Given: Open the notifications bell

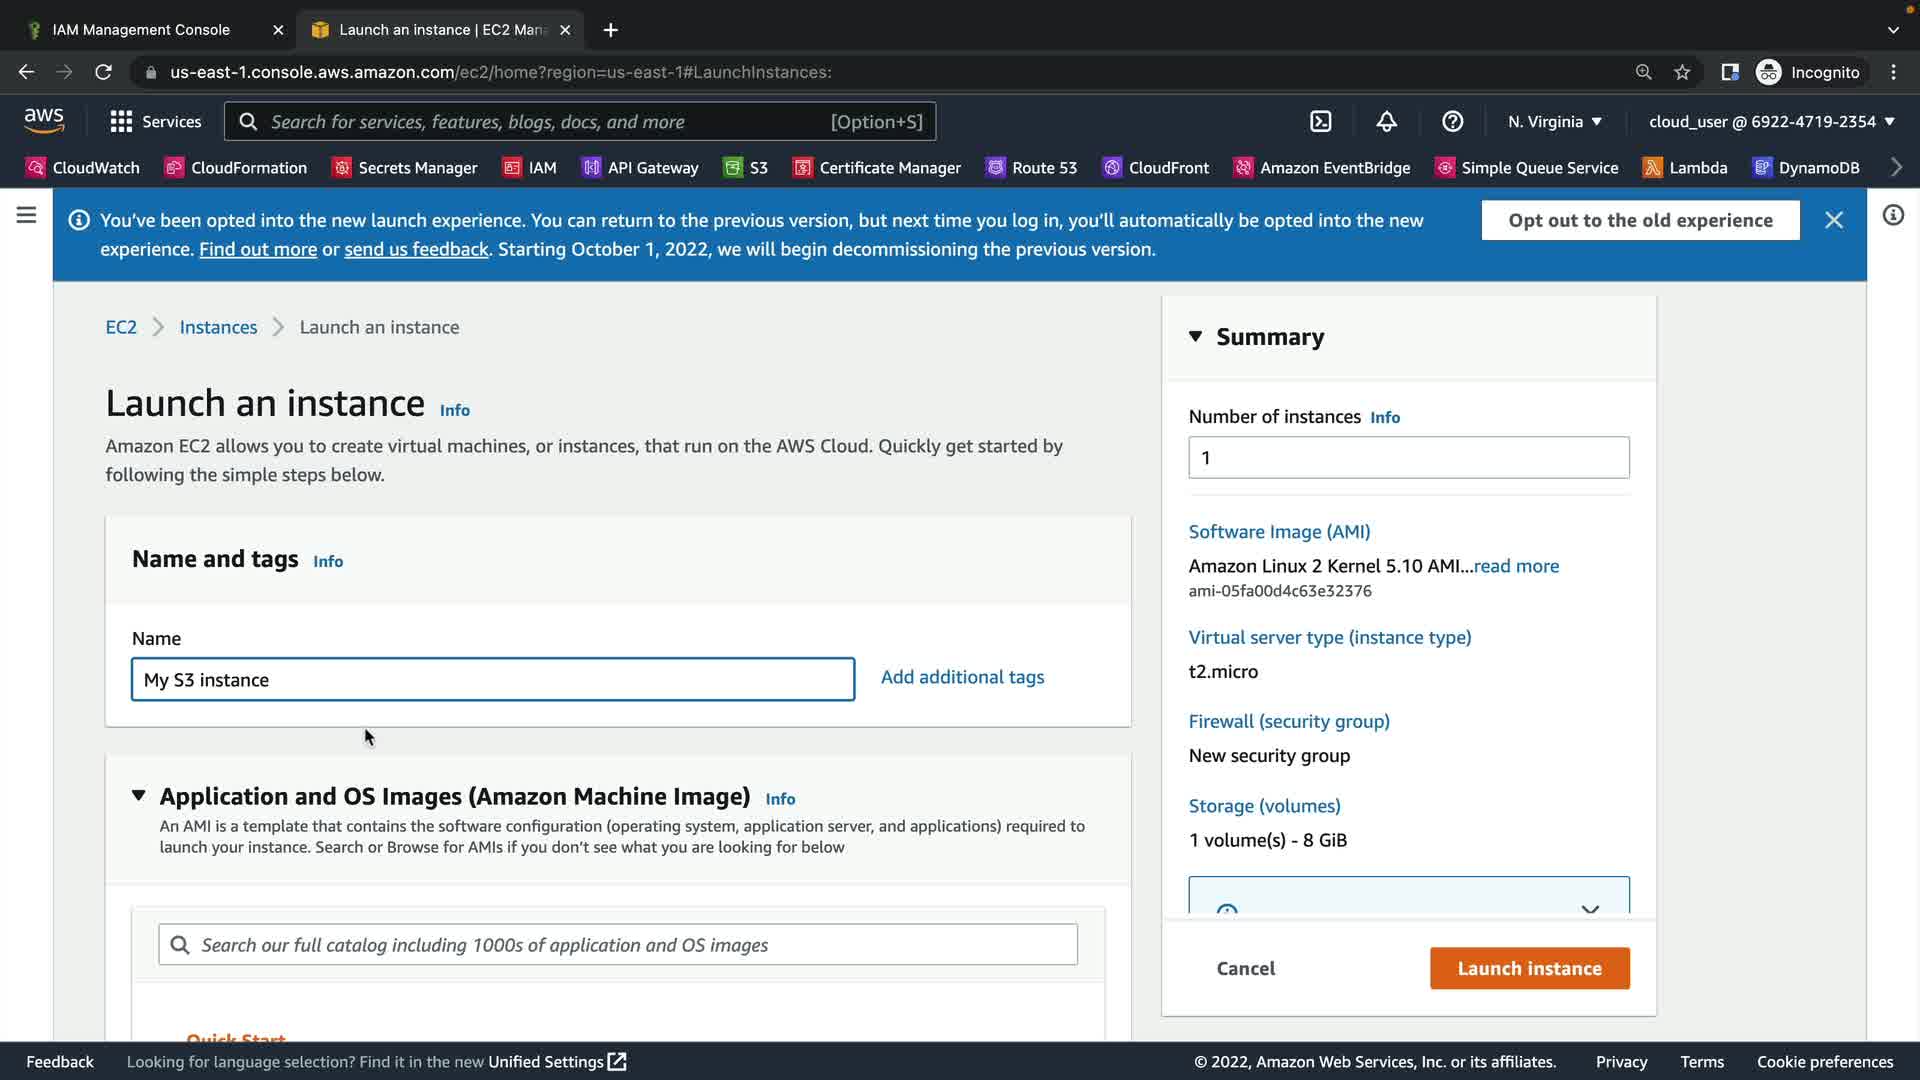Looking at the screenshot, I should click(1386, 121).
